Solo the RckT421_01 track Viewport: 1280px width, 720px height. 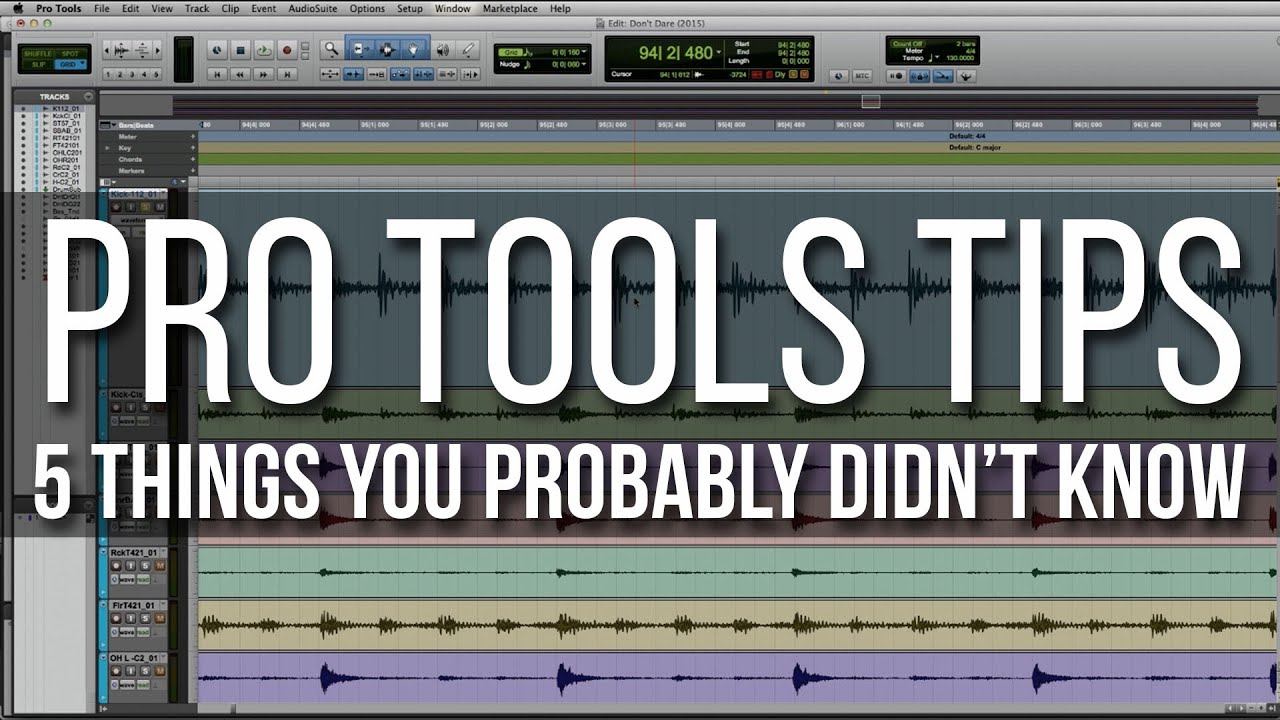coord(145,566)
